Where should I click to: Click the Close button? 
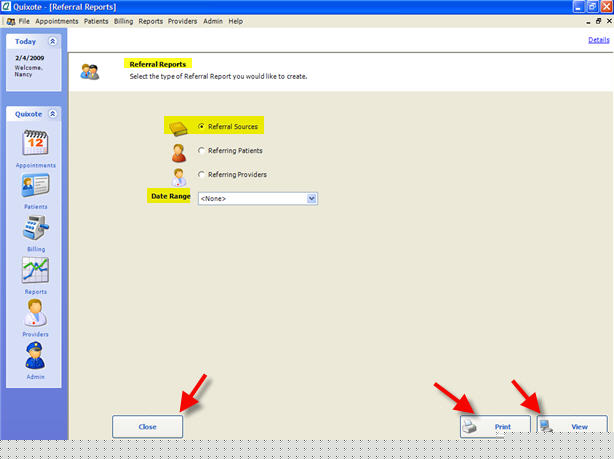click(148, 426)
